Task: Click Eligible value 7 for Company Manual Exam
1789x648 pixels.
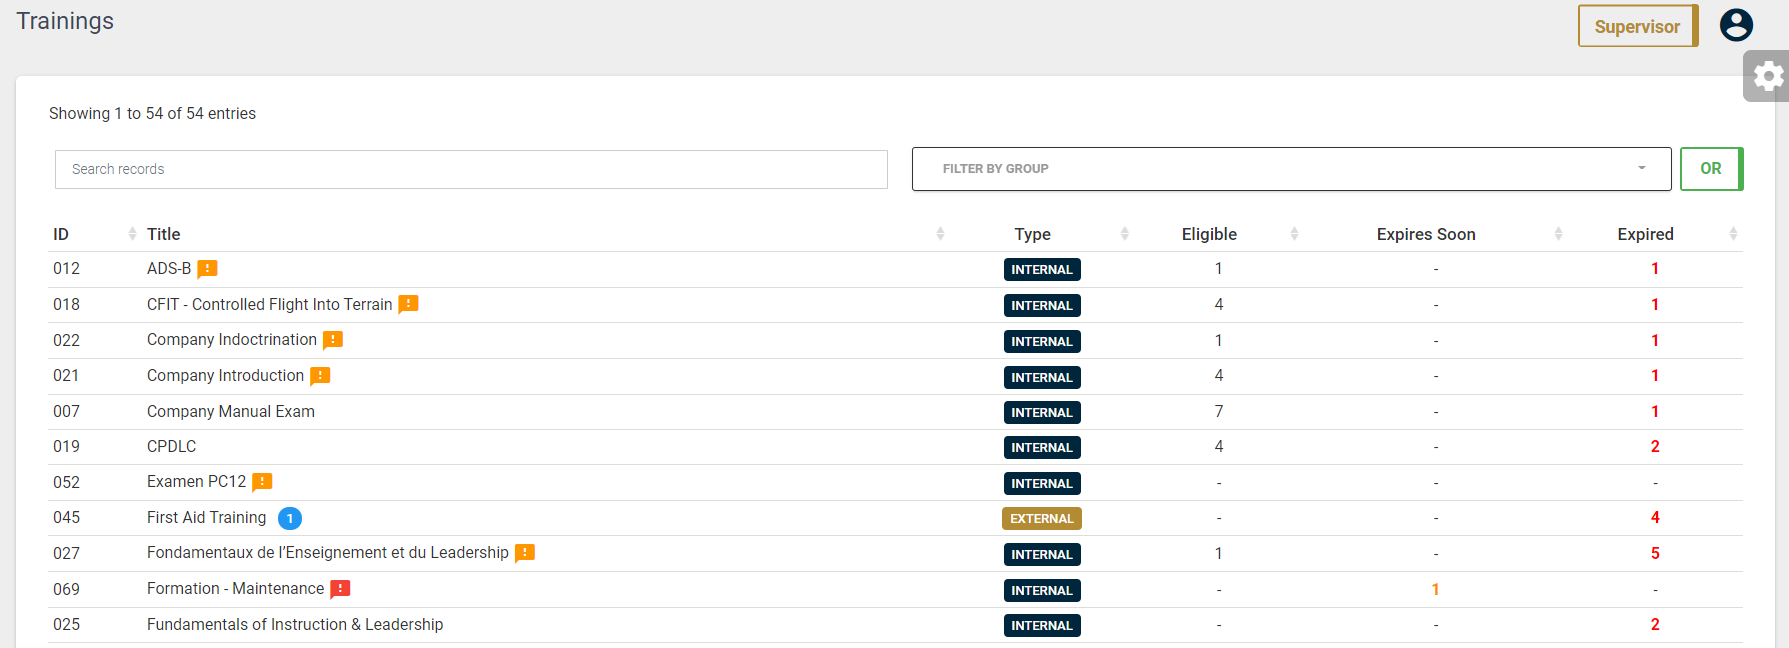Action: point(1219,412)
